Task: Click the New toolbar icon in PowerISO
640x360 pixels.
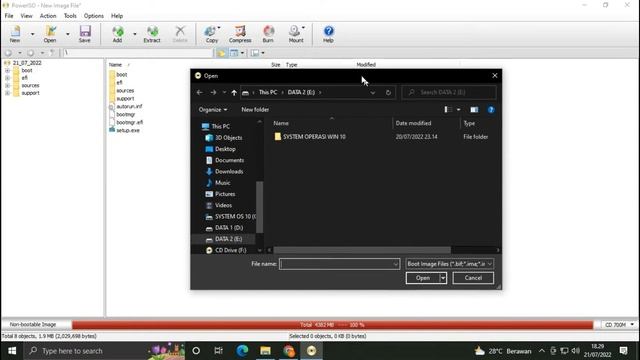Action: click(x=15, y=34)
